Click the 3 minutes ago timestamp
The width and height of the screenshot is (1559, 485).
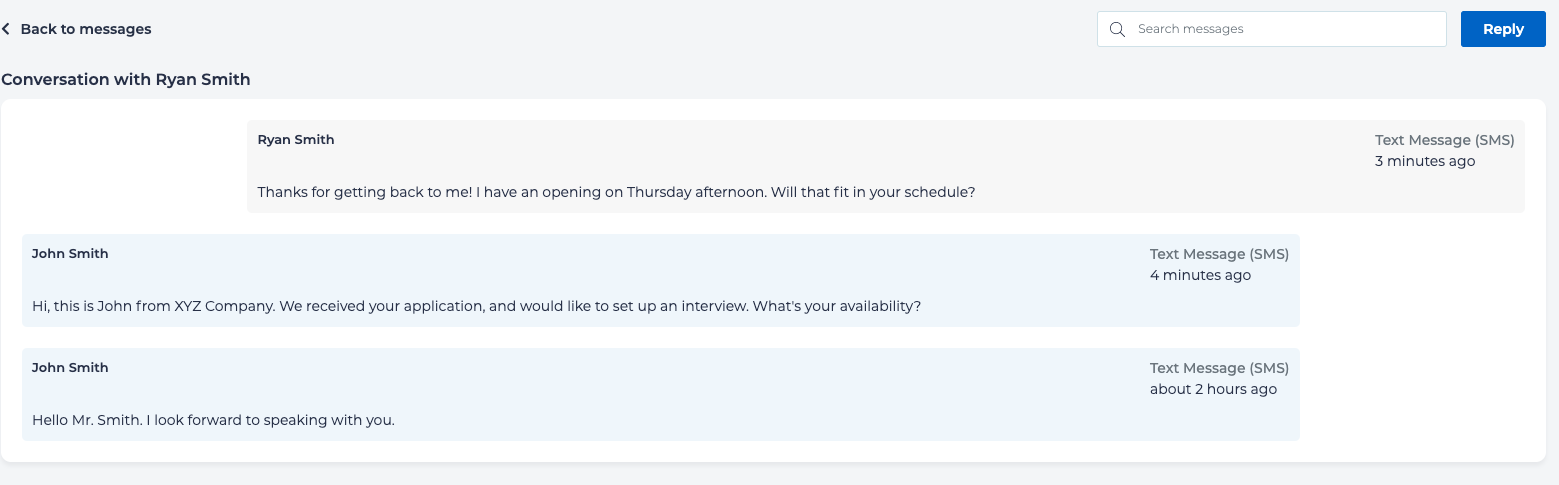[x=1424, y=161]
